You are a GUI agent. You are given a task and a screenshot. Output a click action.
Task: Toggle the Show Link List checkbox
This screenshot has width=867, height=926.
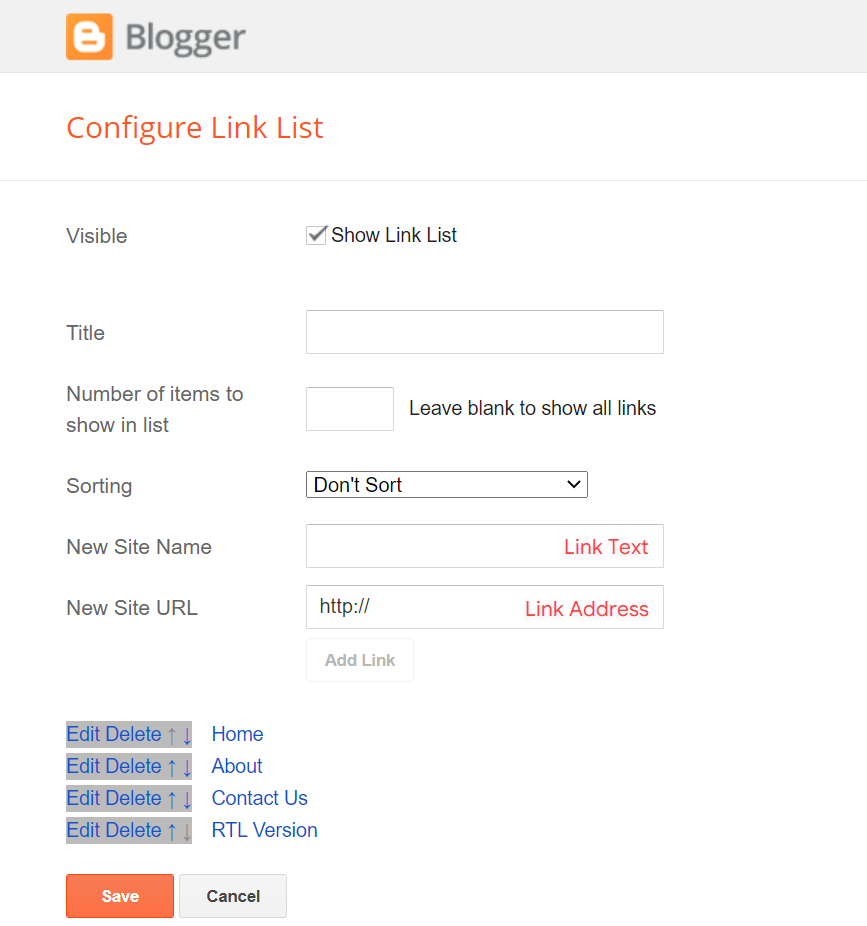tap(316, 235)
